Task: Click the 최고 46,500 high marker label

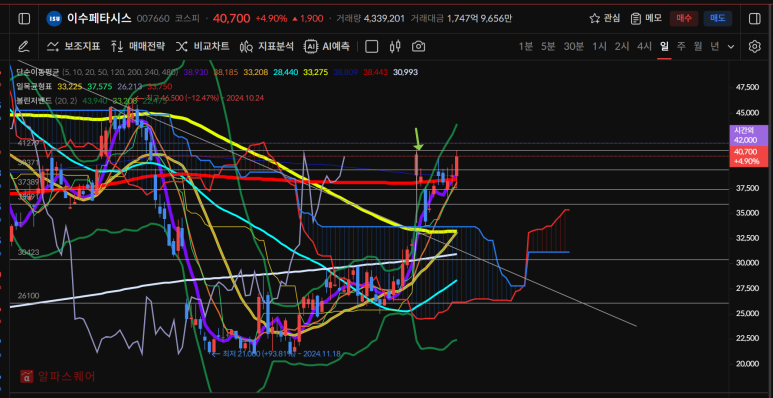Action: pyautogui.click(x=200, y=98)
